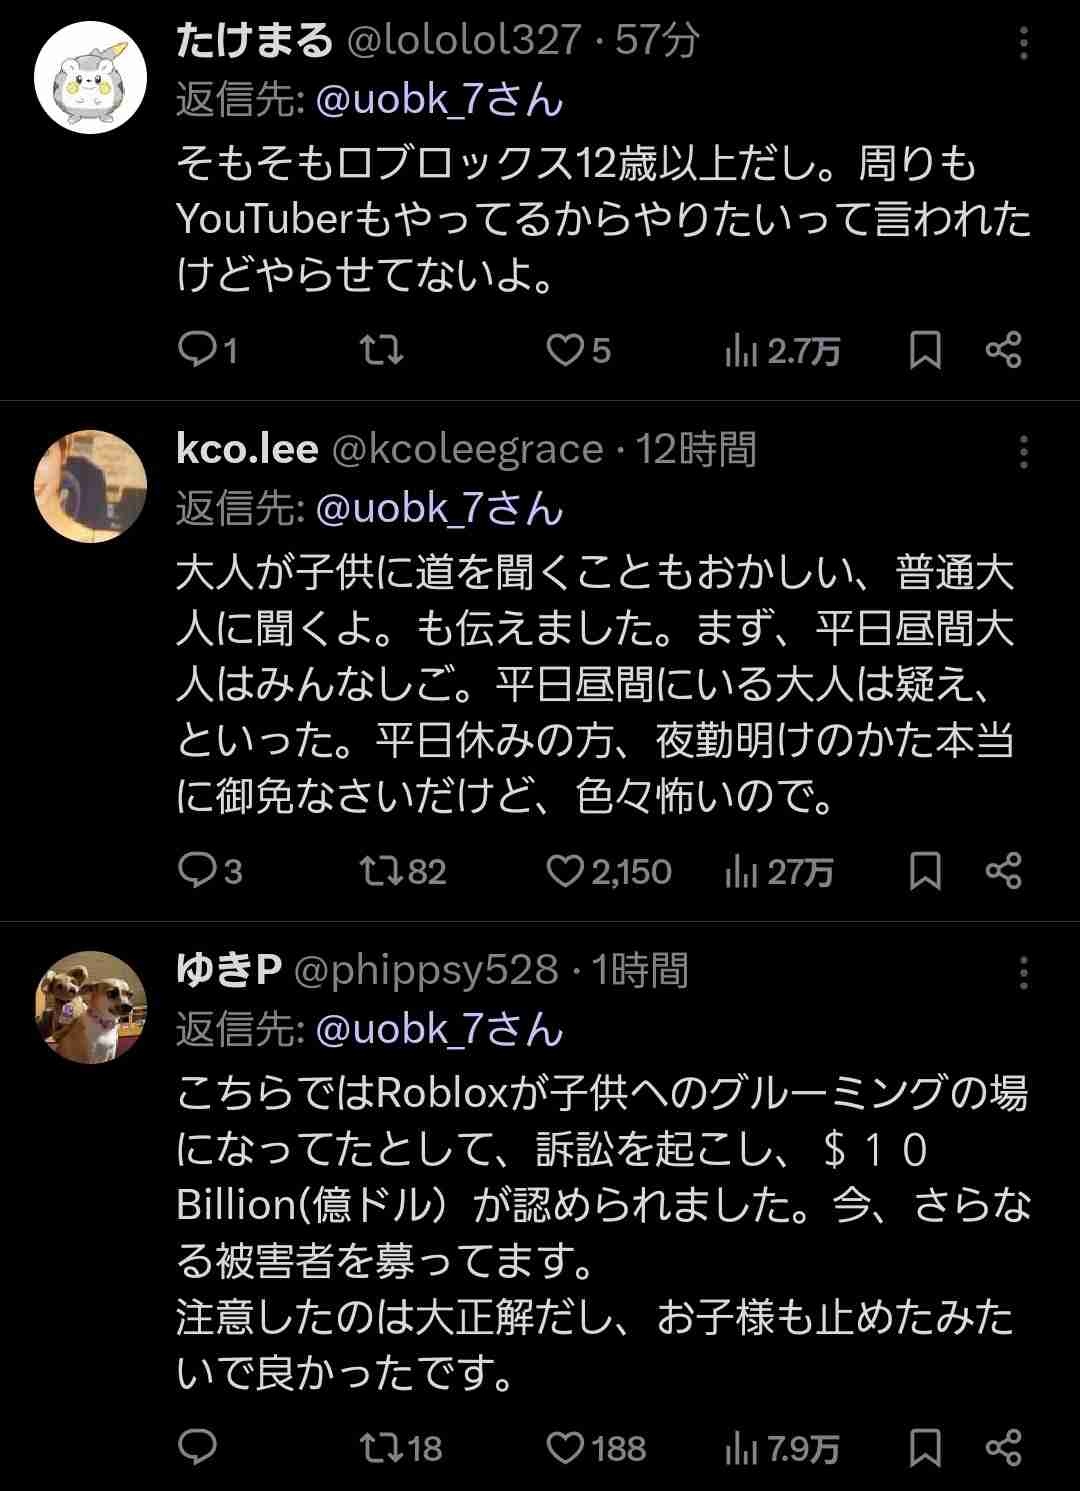Open more options for たけまる tweet
1080x1491 pixels.
coord(1023,43)
